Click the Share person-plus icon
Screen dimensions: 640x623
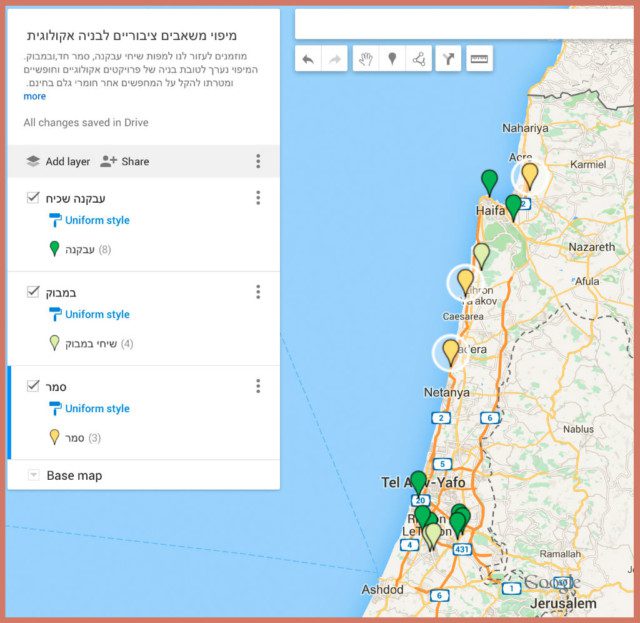click(x=109, y=161)
